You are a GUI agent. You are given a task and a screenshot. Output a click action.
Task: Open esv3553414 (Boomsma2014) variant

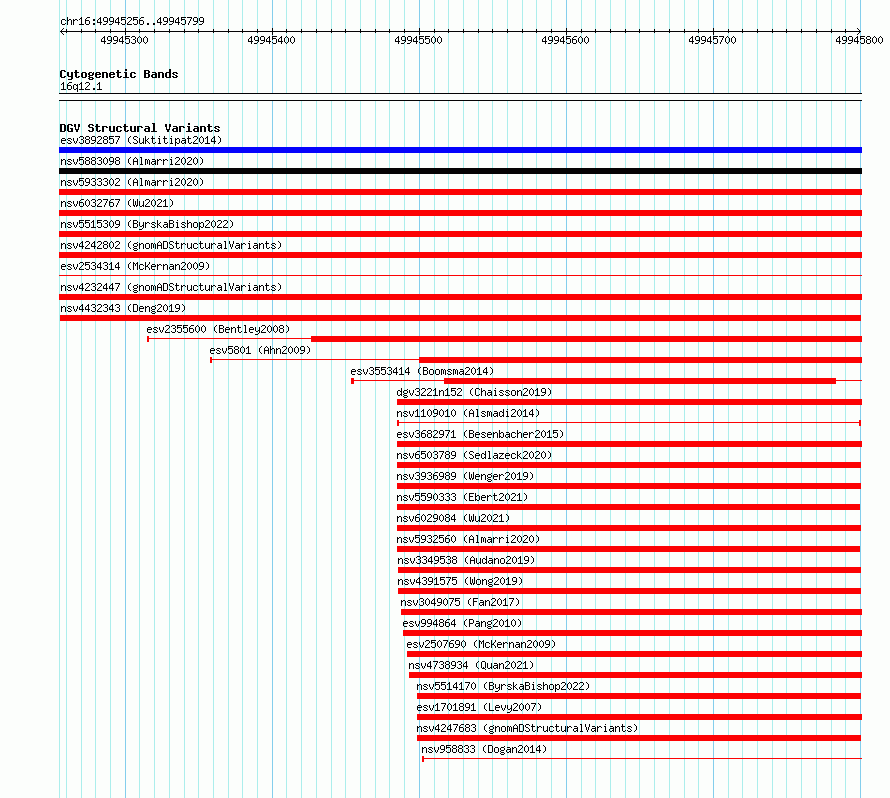(x=422, y=371)
